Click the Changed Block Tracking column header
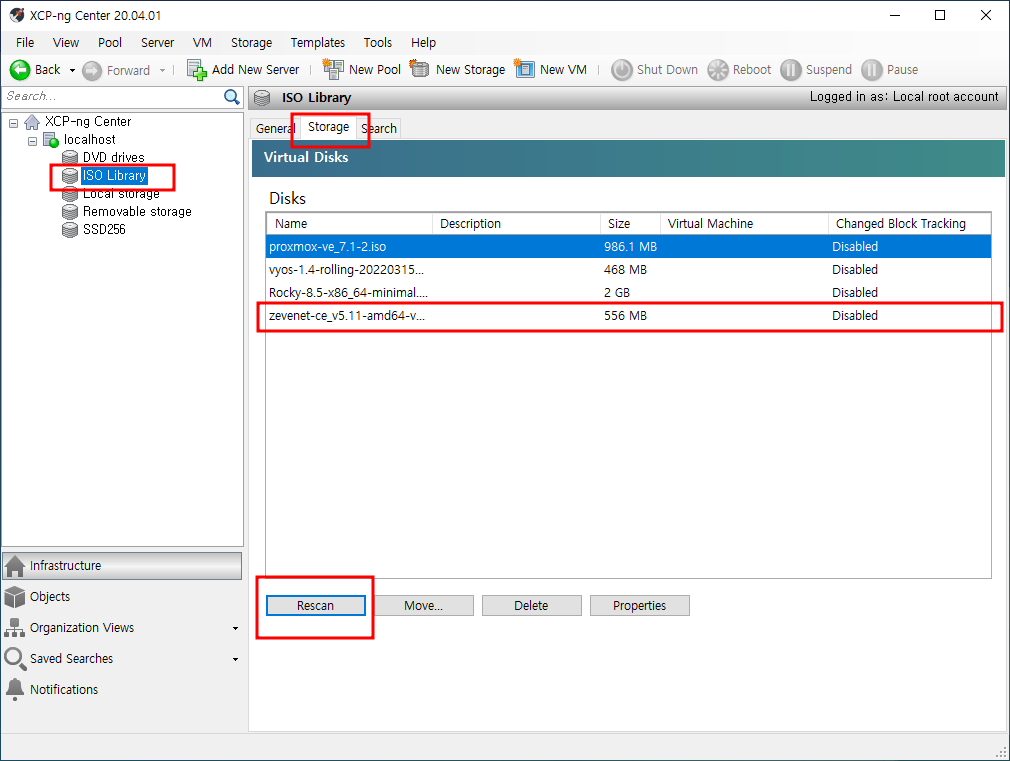The height and width of the screenshot is (761, 1010). coord(909,224)
